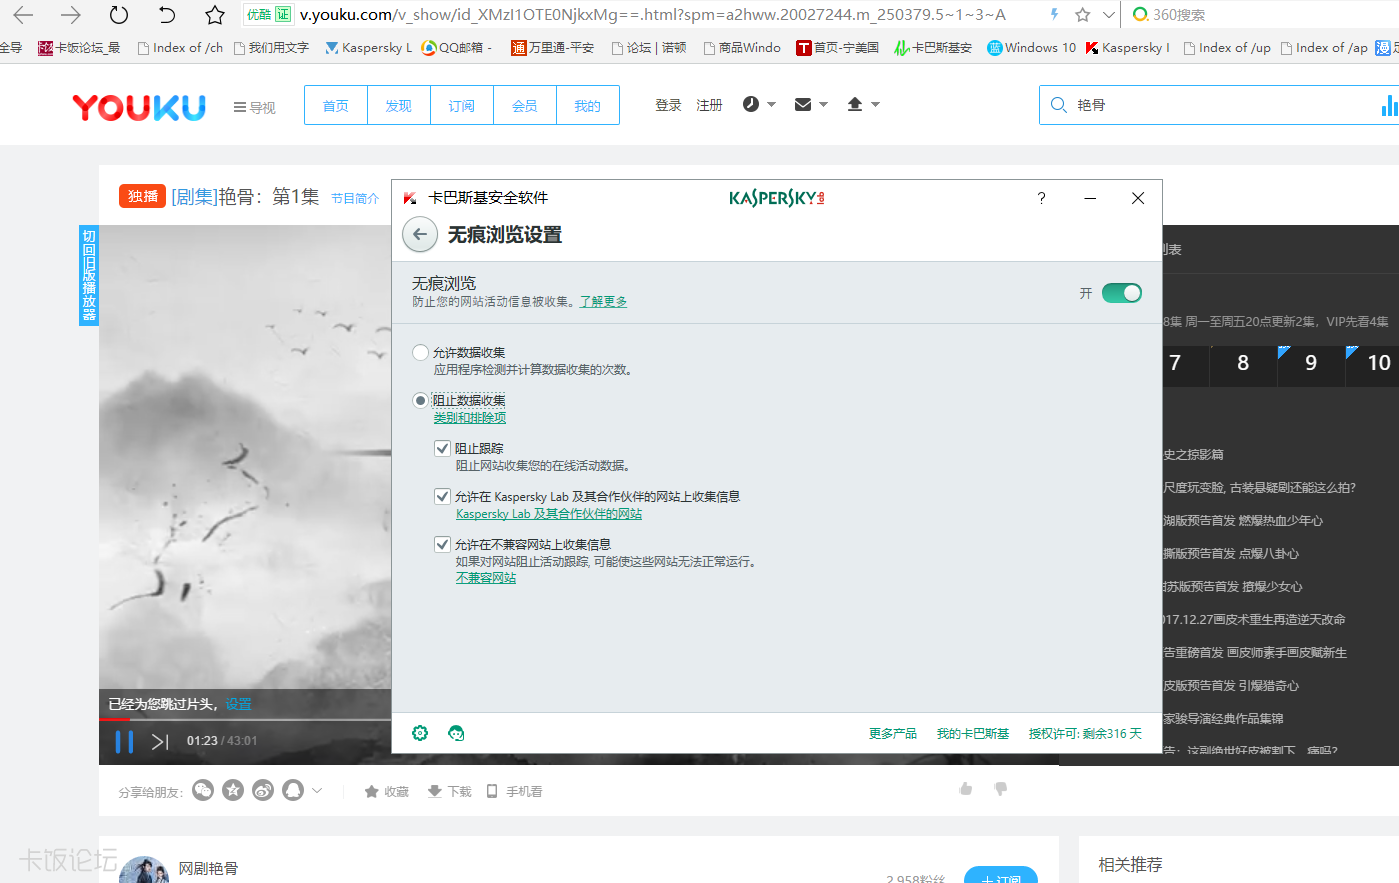This screenshot has height=883, width=1399.
Task: Click 登录 on Youku header
Action: point(668,105)
